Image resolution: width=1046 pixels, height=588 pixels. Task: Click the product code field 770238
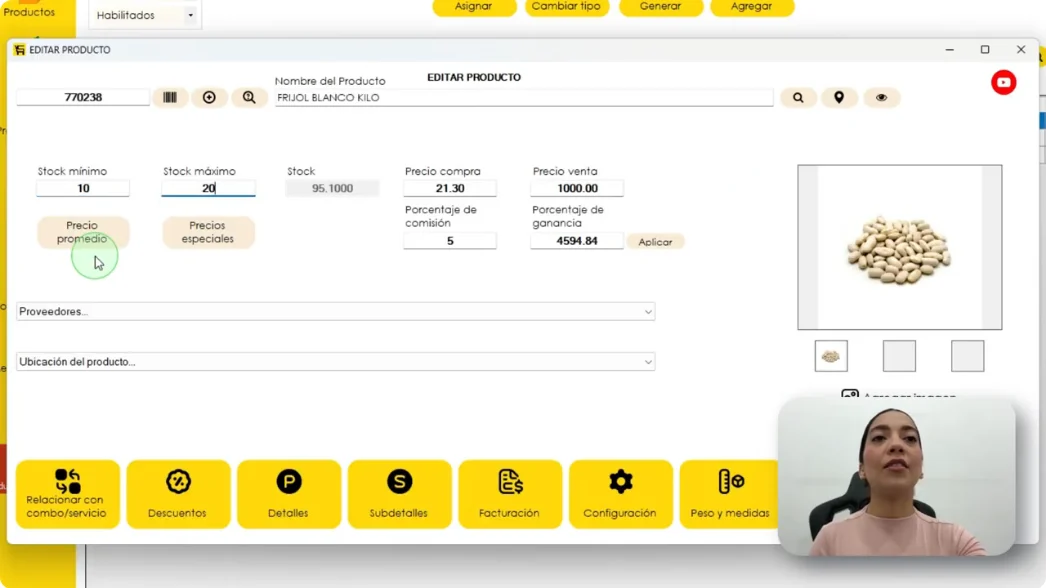point(83,97)
